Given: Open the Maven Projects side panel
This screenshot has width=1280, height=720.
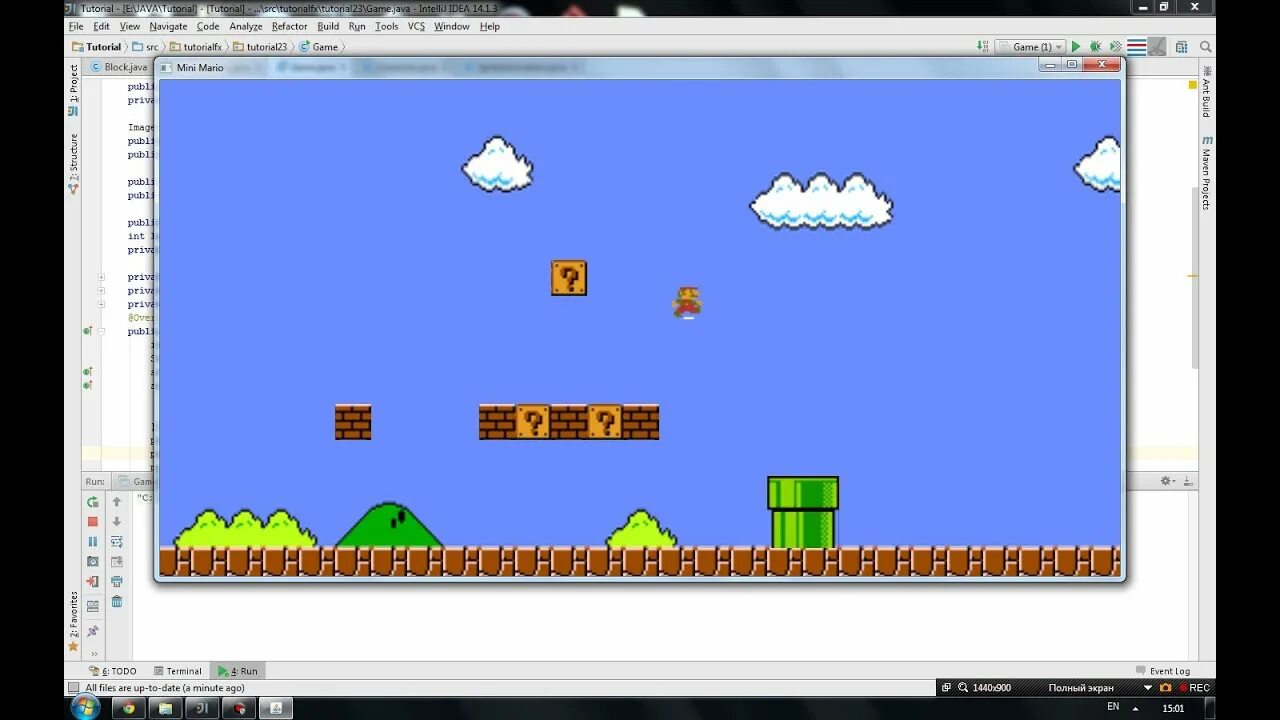Looking at the screenshot, I should tap(1207, 172).
